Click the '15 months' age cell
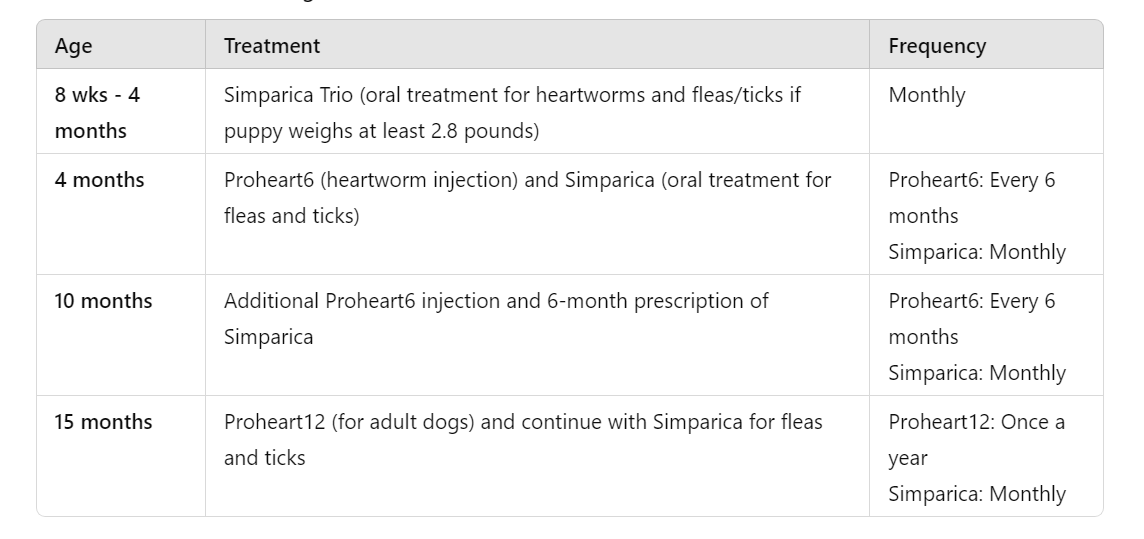The height and width of the screenshot is (539, 1144). click(104, 422)
